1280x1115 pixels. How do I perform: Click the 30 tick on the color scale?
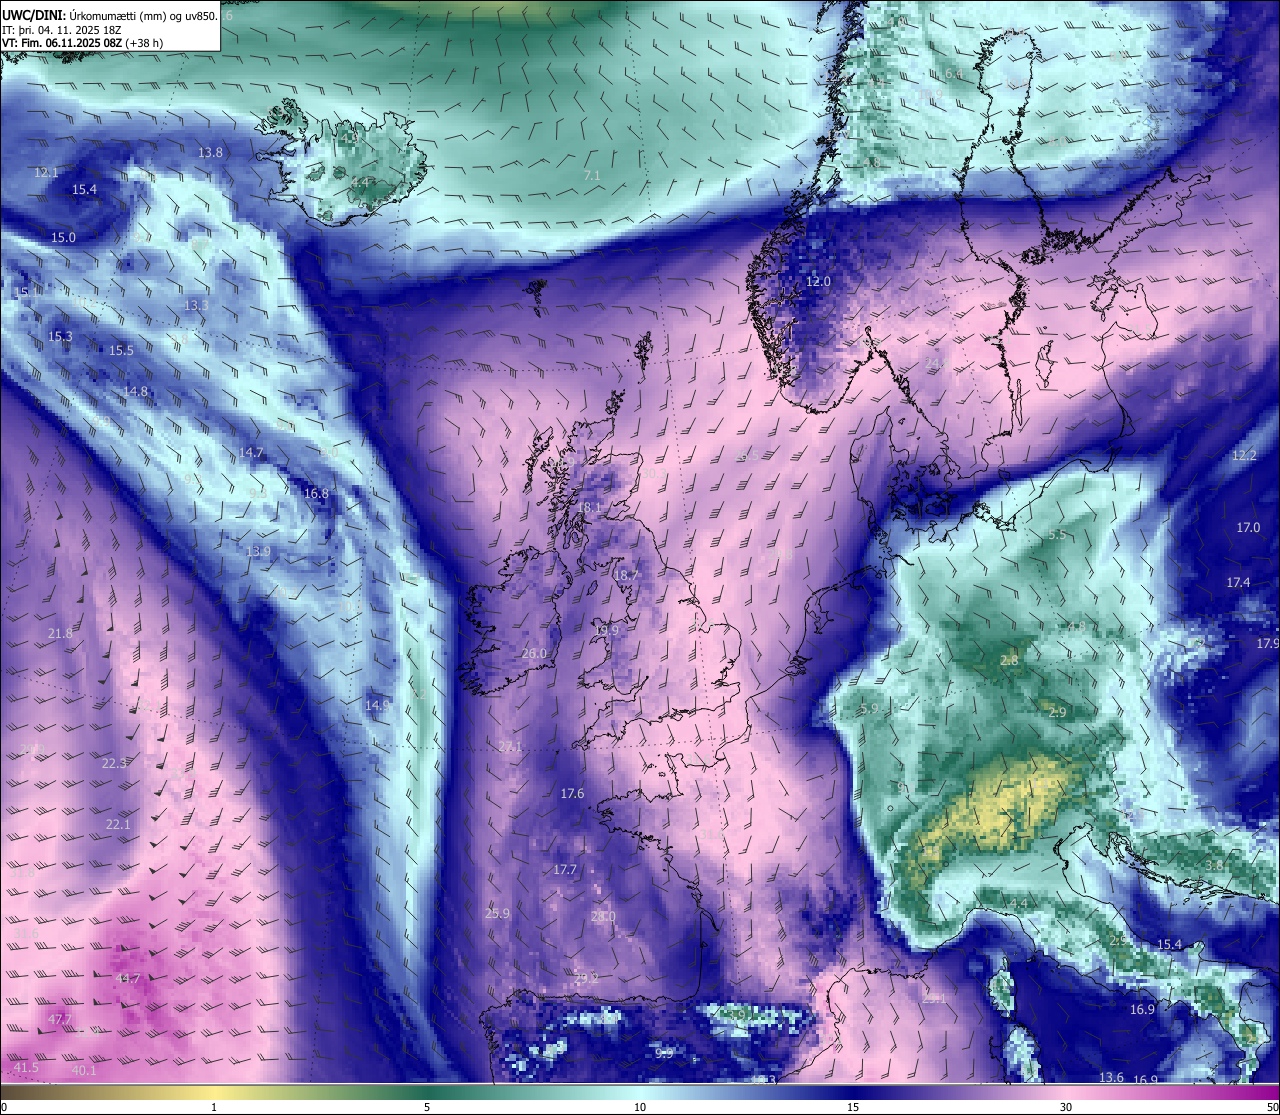click(x=1066, y=1107)
